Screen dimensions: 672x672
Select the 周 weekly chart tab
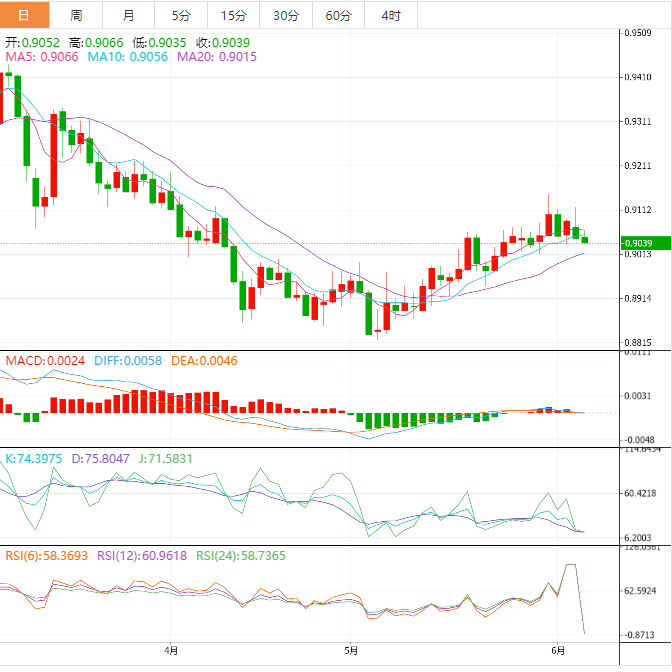[77, 15]
